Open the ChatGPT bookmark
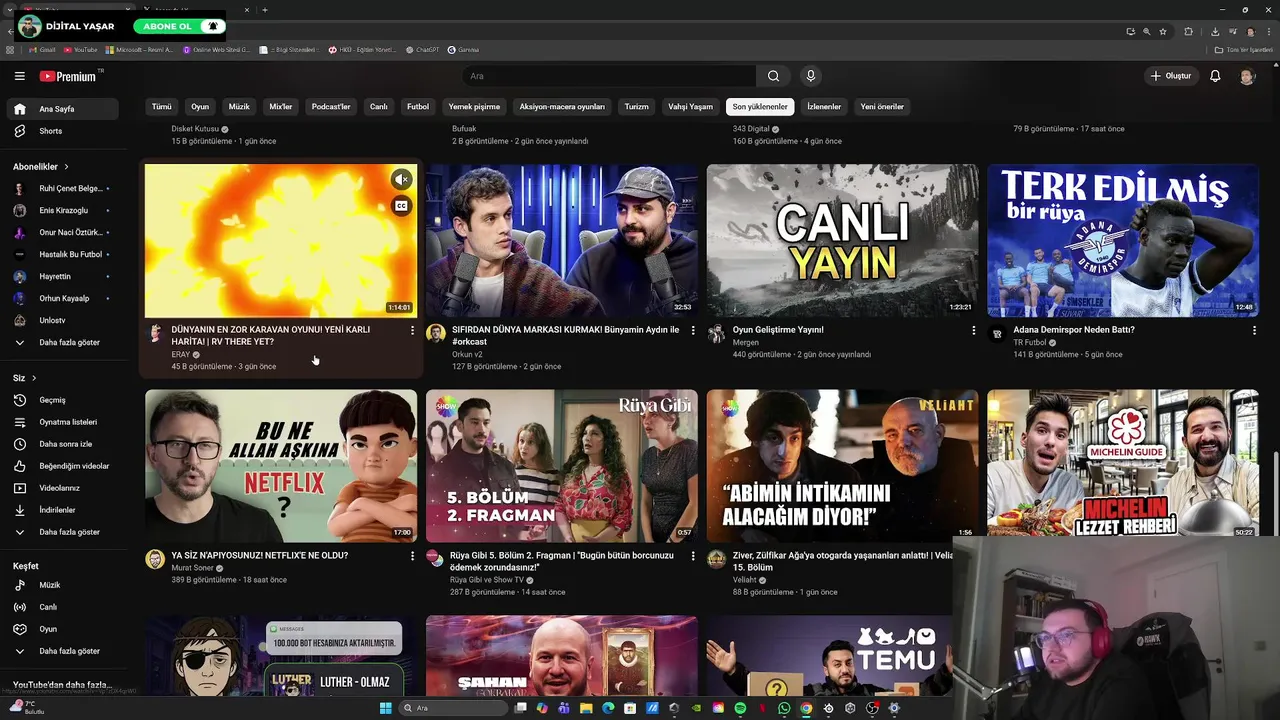 [x=422, y=49]
